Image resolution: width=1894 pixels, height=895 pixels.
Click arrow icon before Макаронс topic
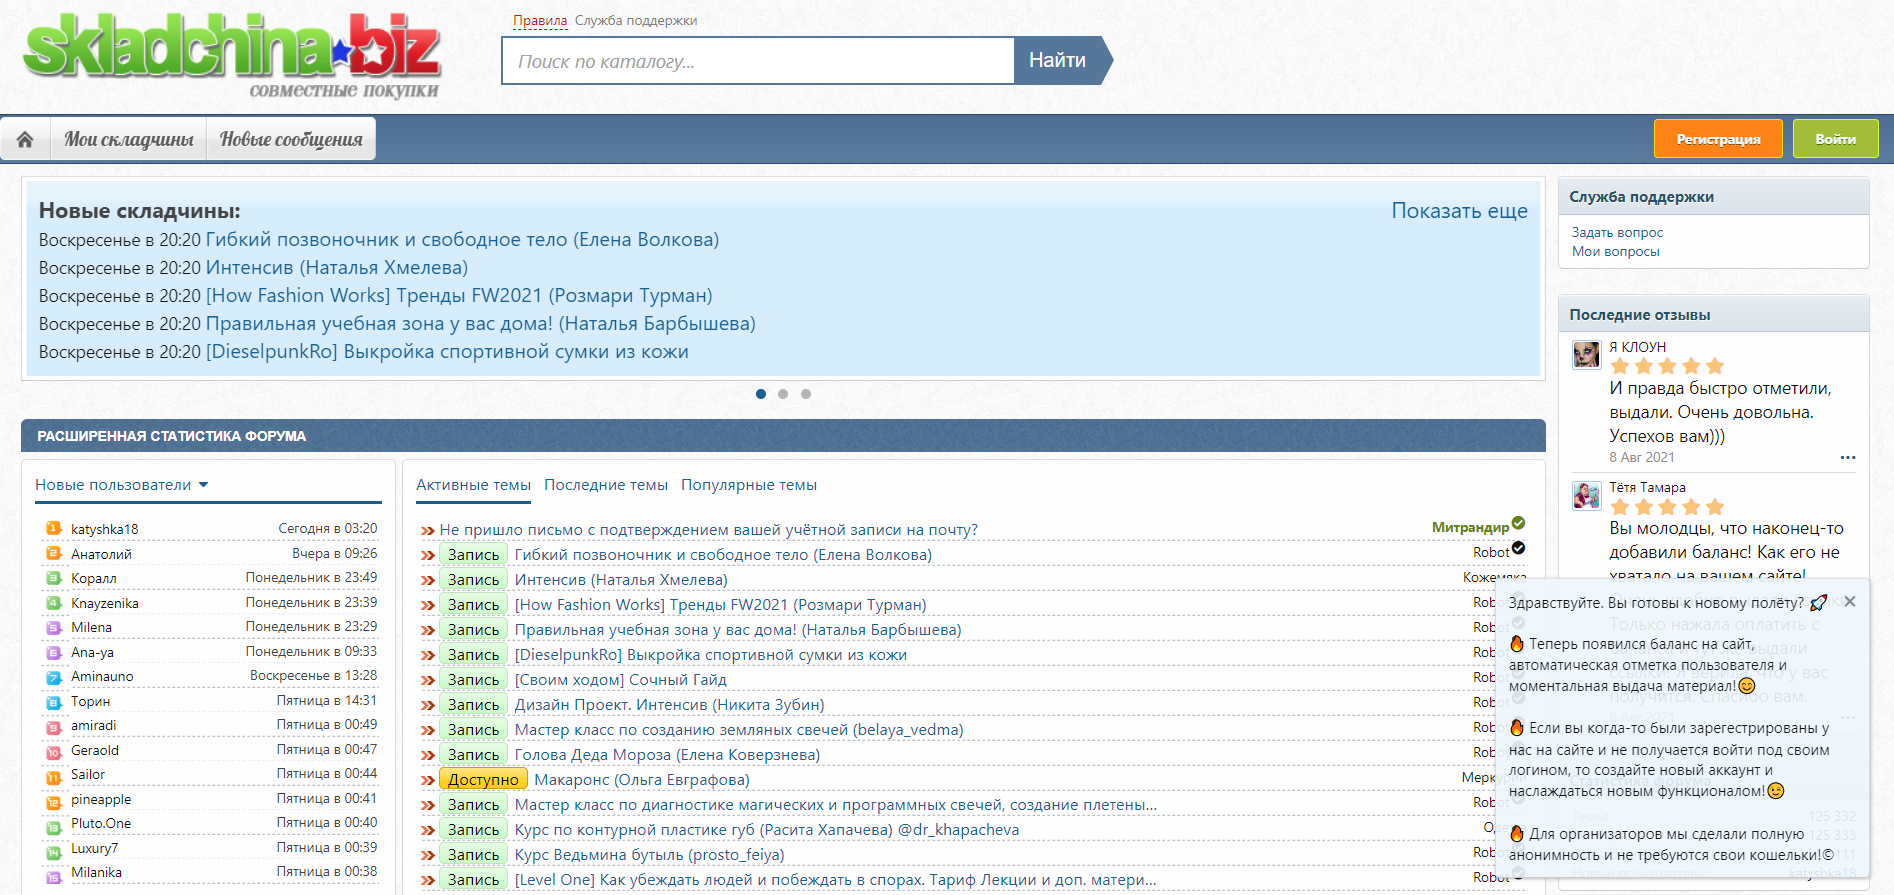tap(428, 780)
